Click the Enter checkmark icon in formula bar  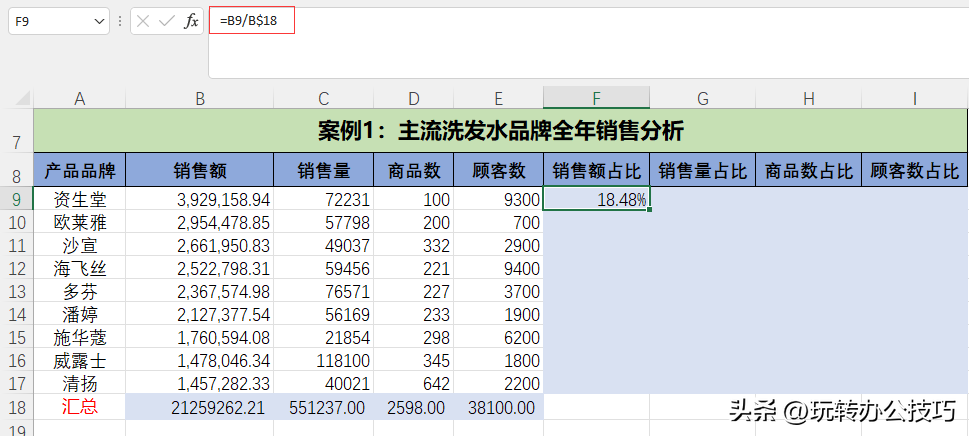click(x=167, y=22)
